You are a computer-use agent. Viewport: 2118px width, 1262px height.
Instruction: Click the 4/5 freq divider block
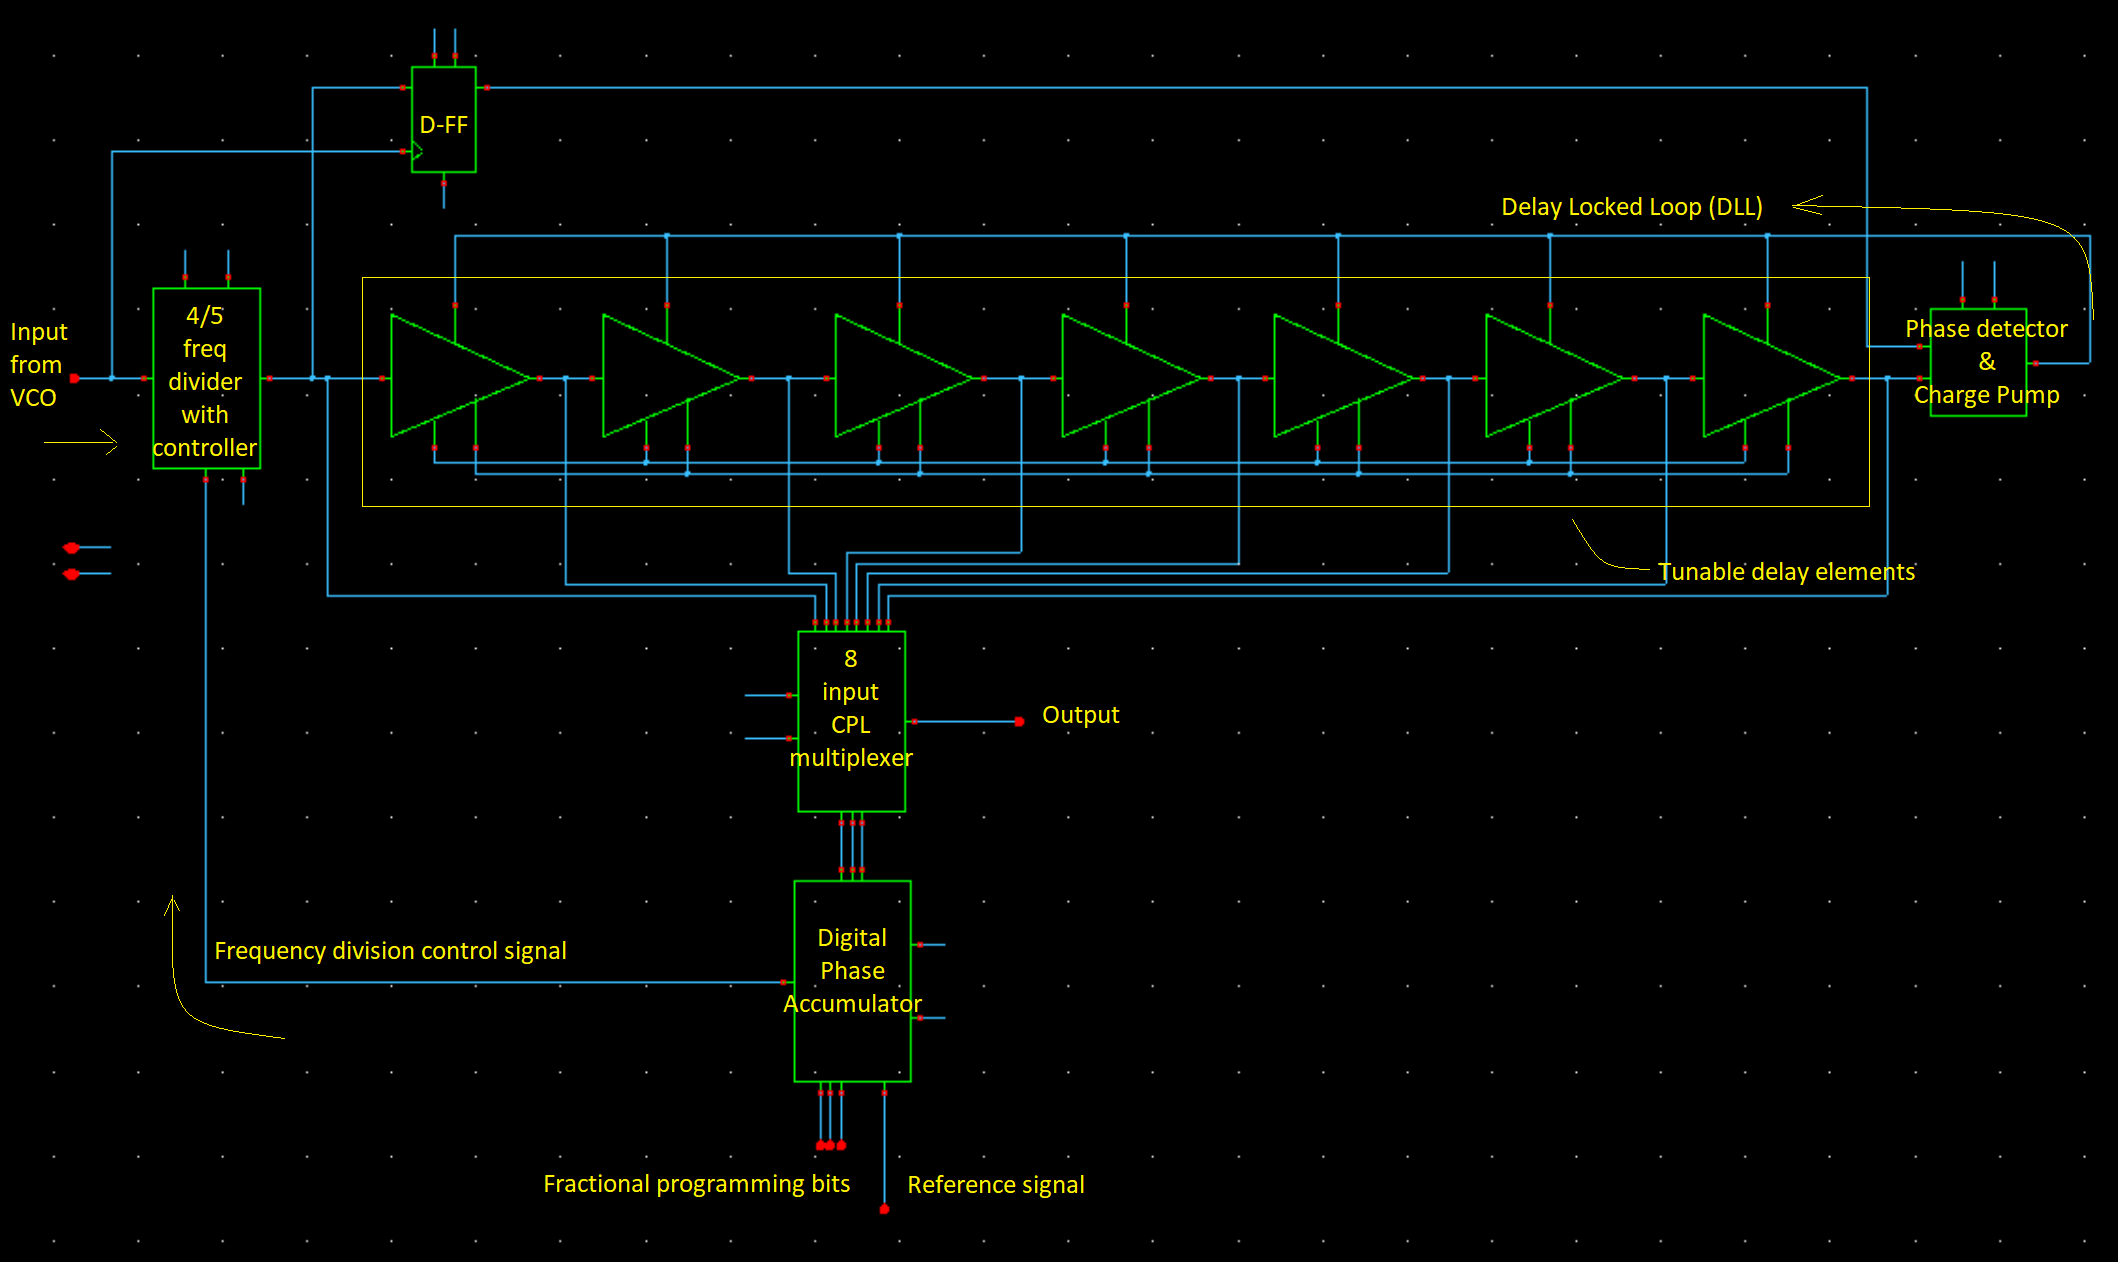(206, 378)
